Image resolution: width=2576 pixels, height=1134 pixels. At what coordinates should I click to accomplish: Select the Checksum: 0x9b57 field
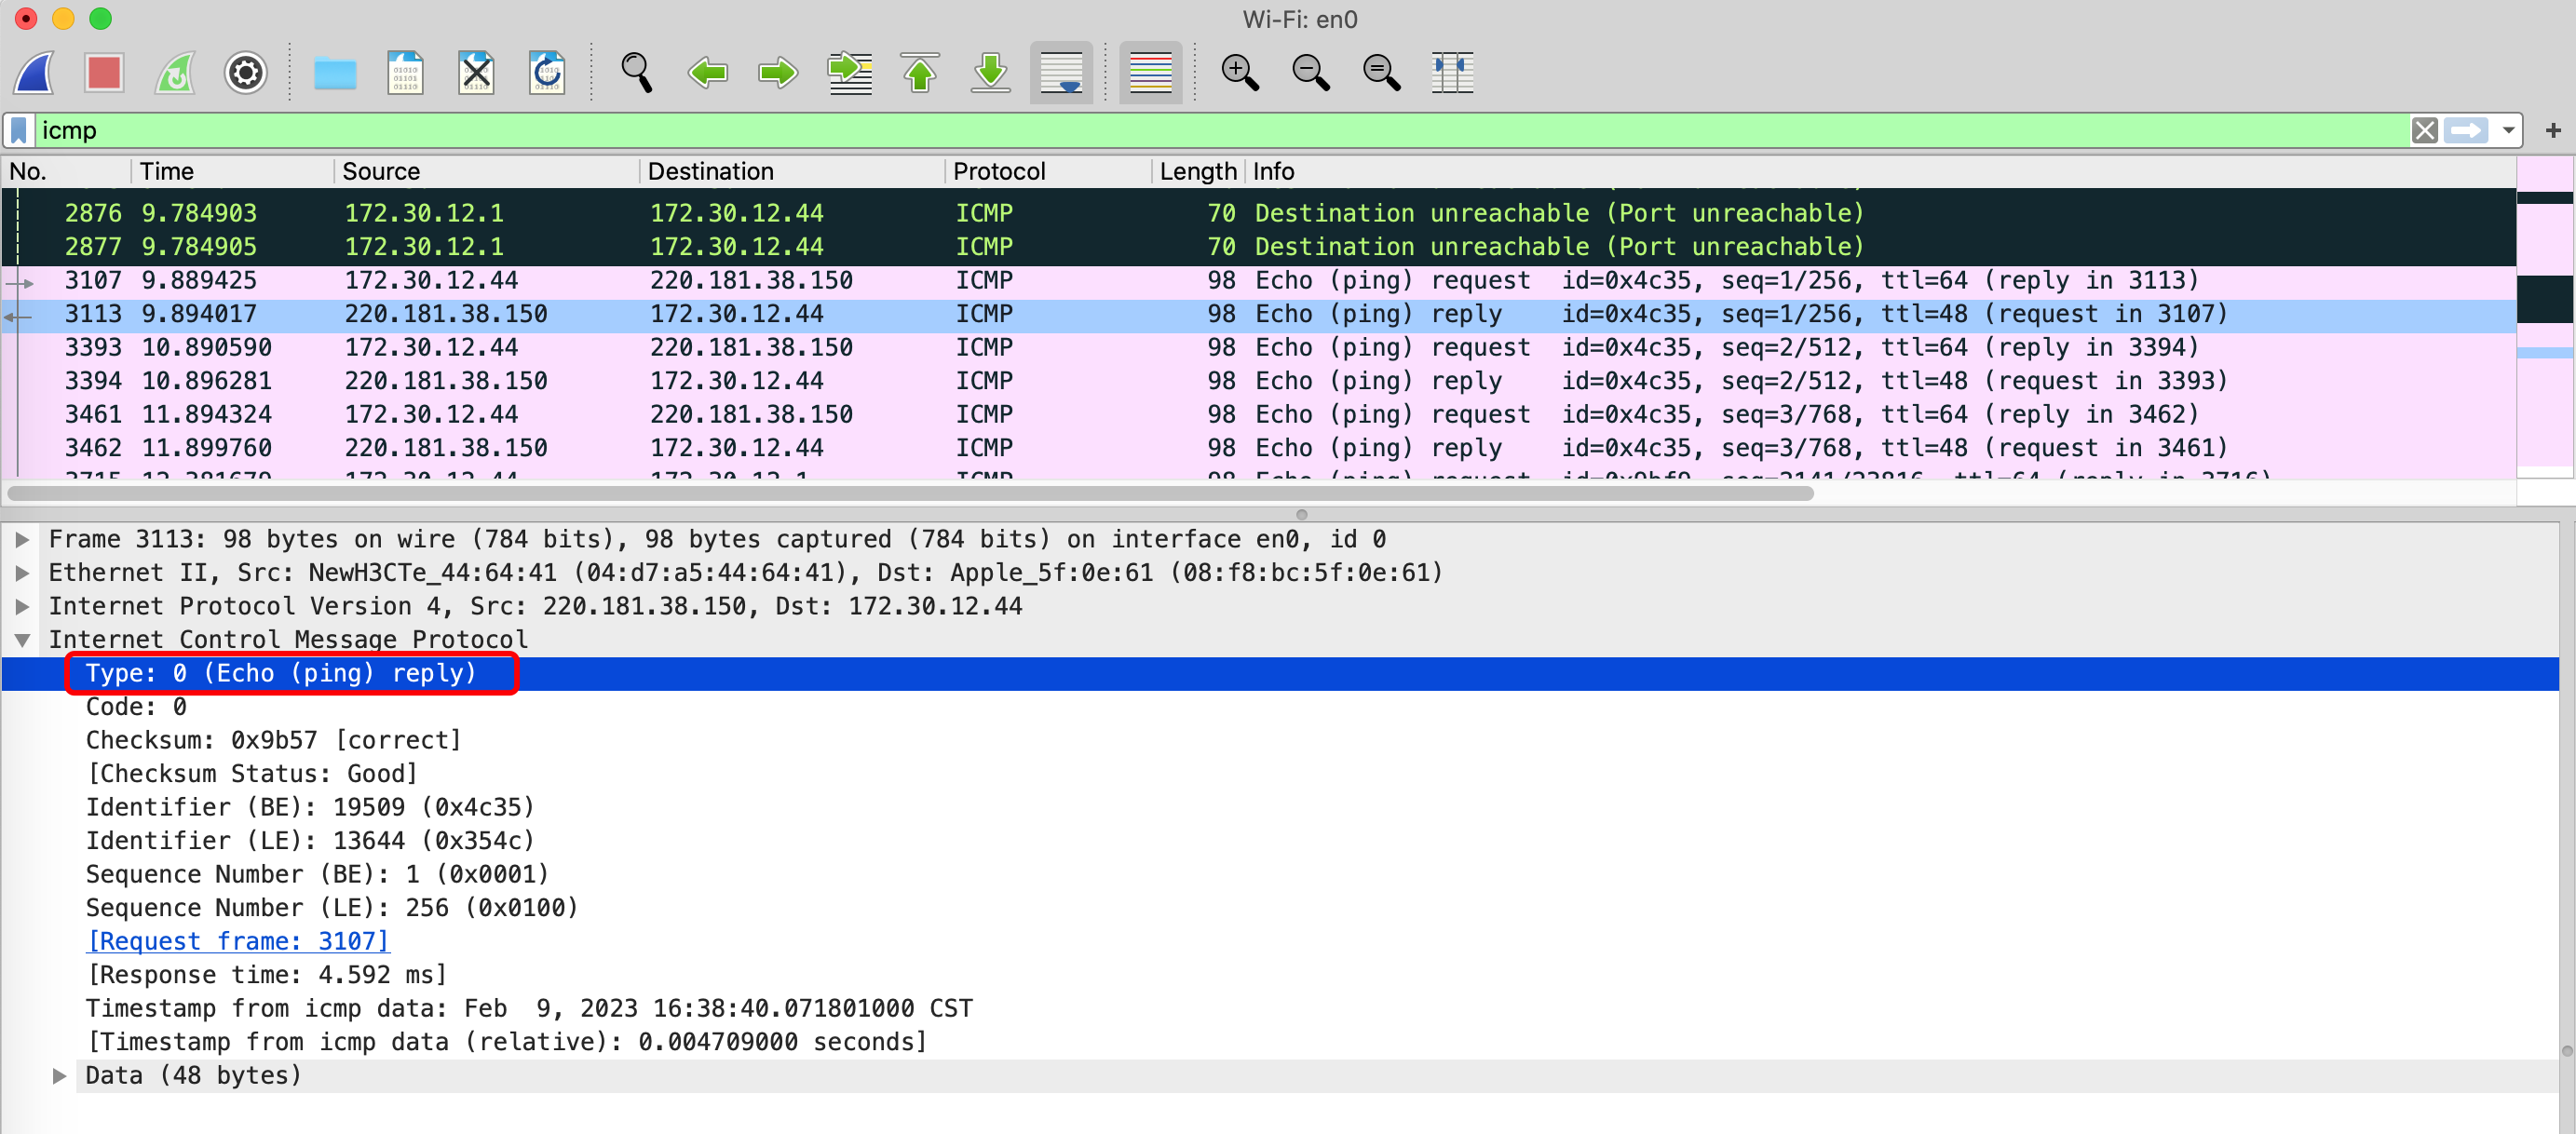1280,741
